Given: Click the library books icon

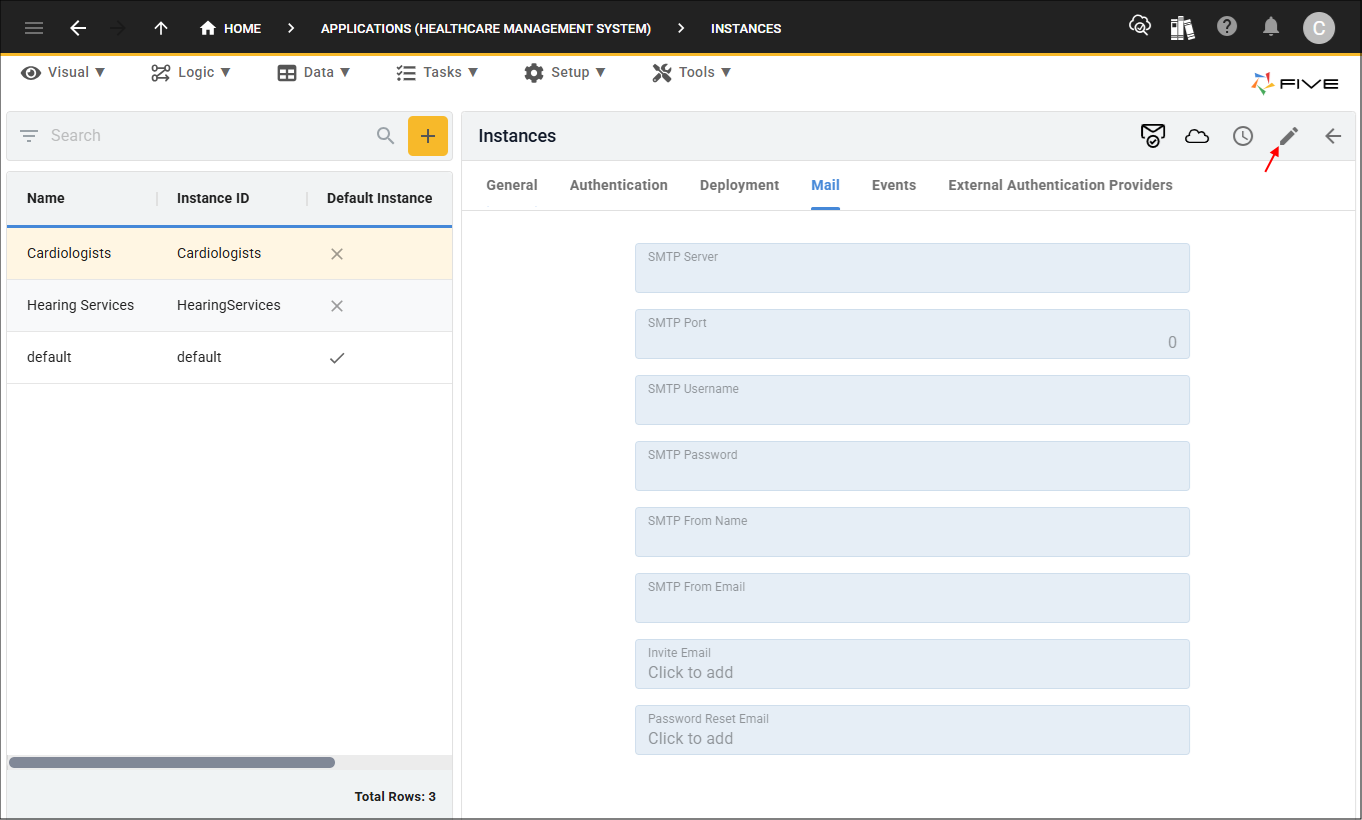Looking at the screenshot, I should click(1183, 27).
